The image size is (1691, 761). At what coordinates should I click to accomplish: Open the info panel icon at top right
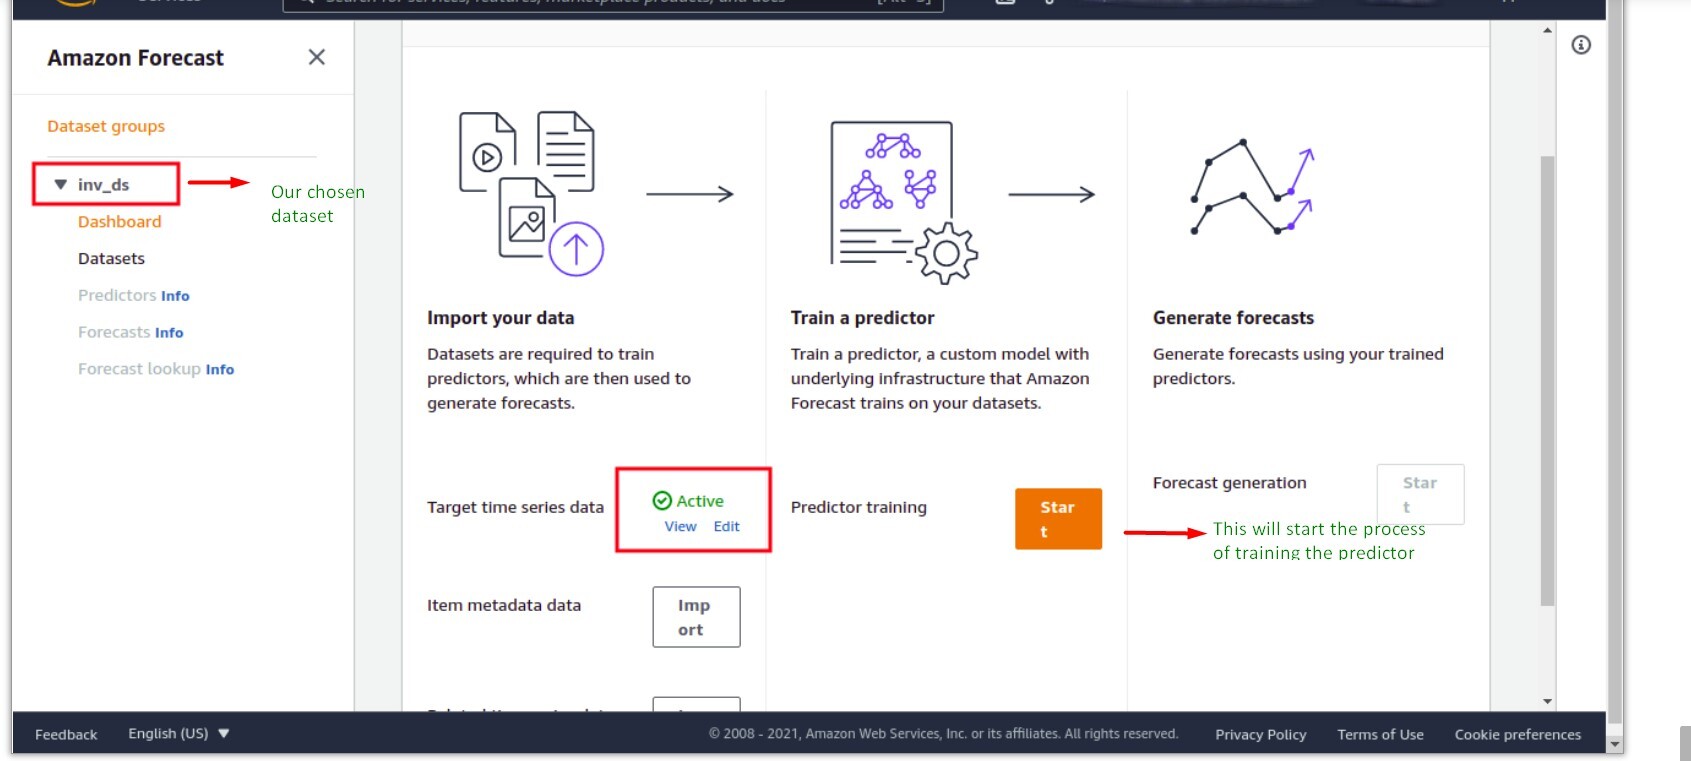[1581, 45]
